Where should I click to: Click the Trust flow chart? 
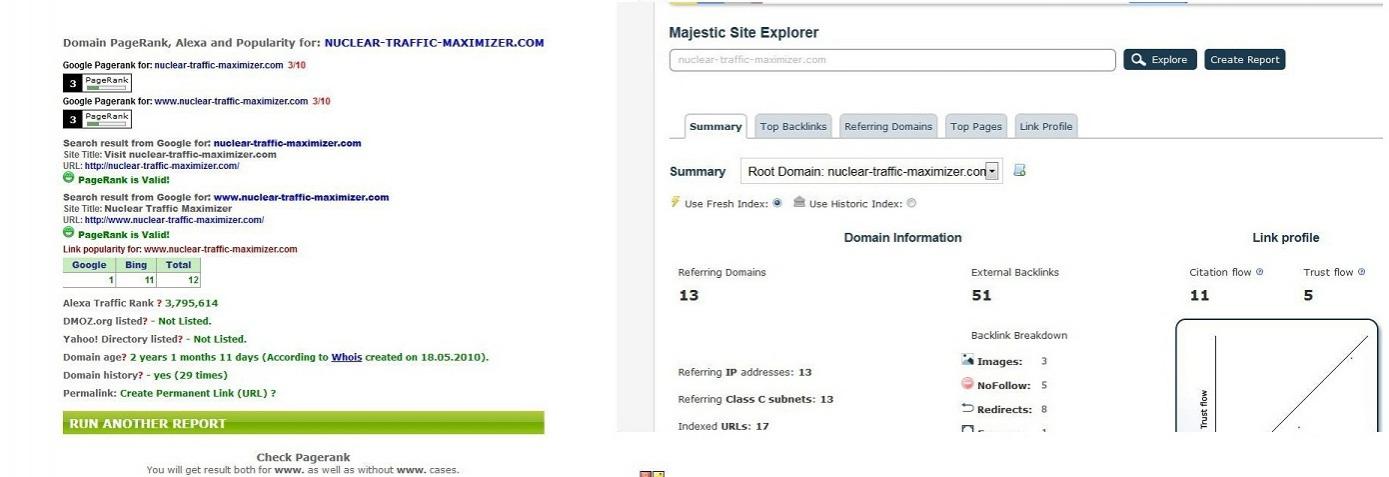pos(1277,376)
